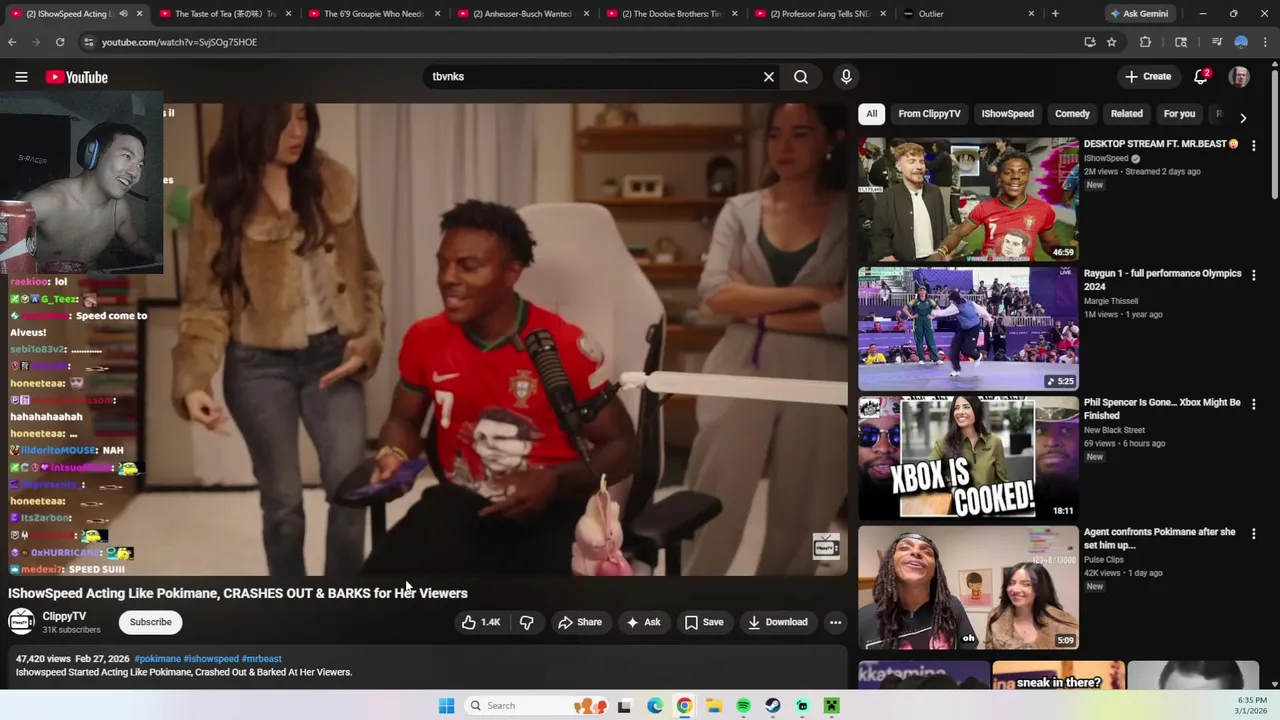
Task: Go to YouTube home via logo
Action: (77, 77)
